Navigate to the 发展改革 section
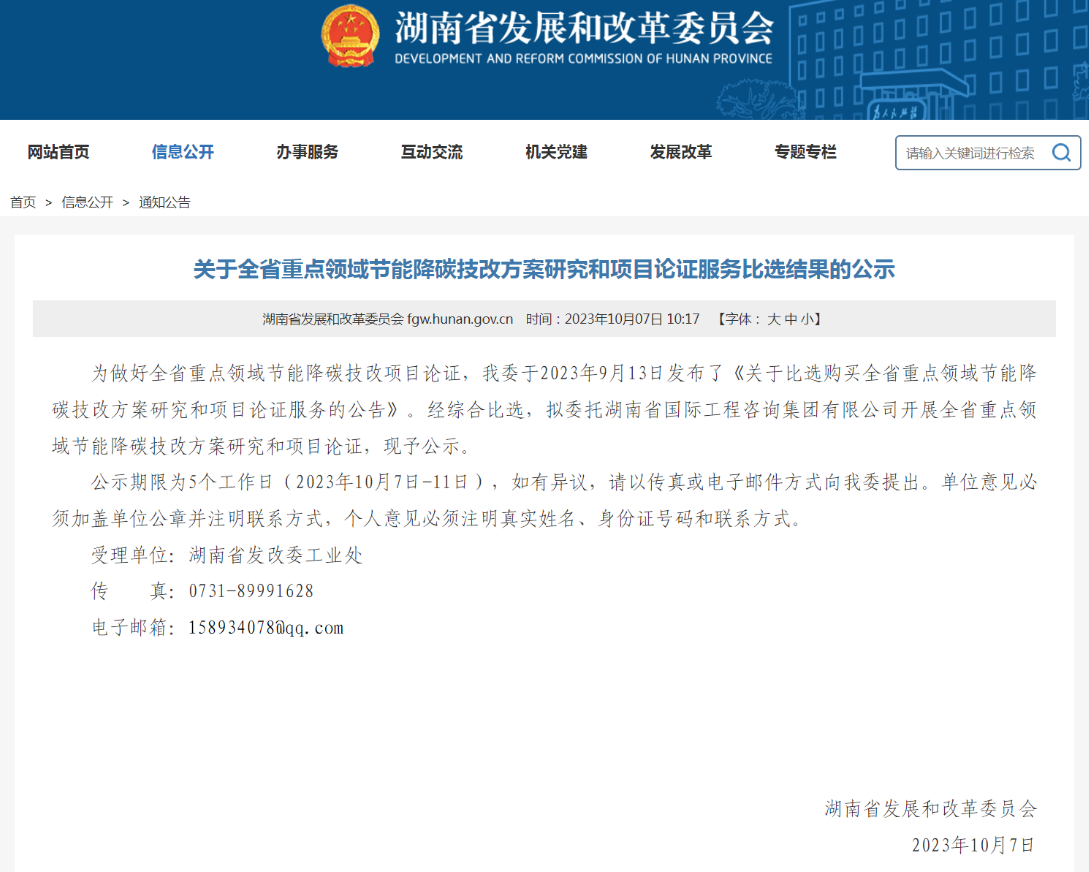 (681, 152)
